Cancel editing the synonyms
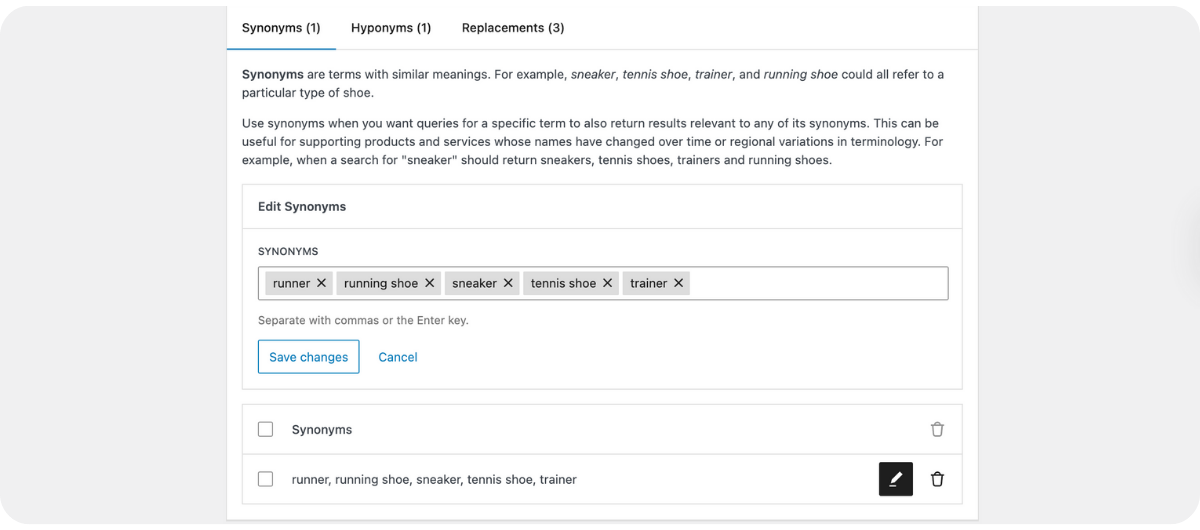The image size is (1200, 530). pyautogui.click(x=398, y=357)
